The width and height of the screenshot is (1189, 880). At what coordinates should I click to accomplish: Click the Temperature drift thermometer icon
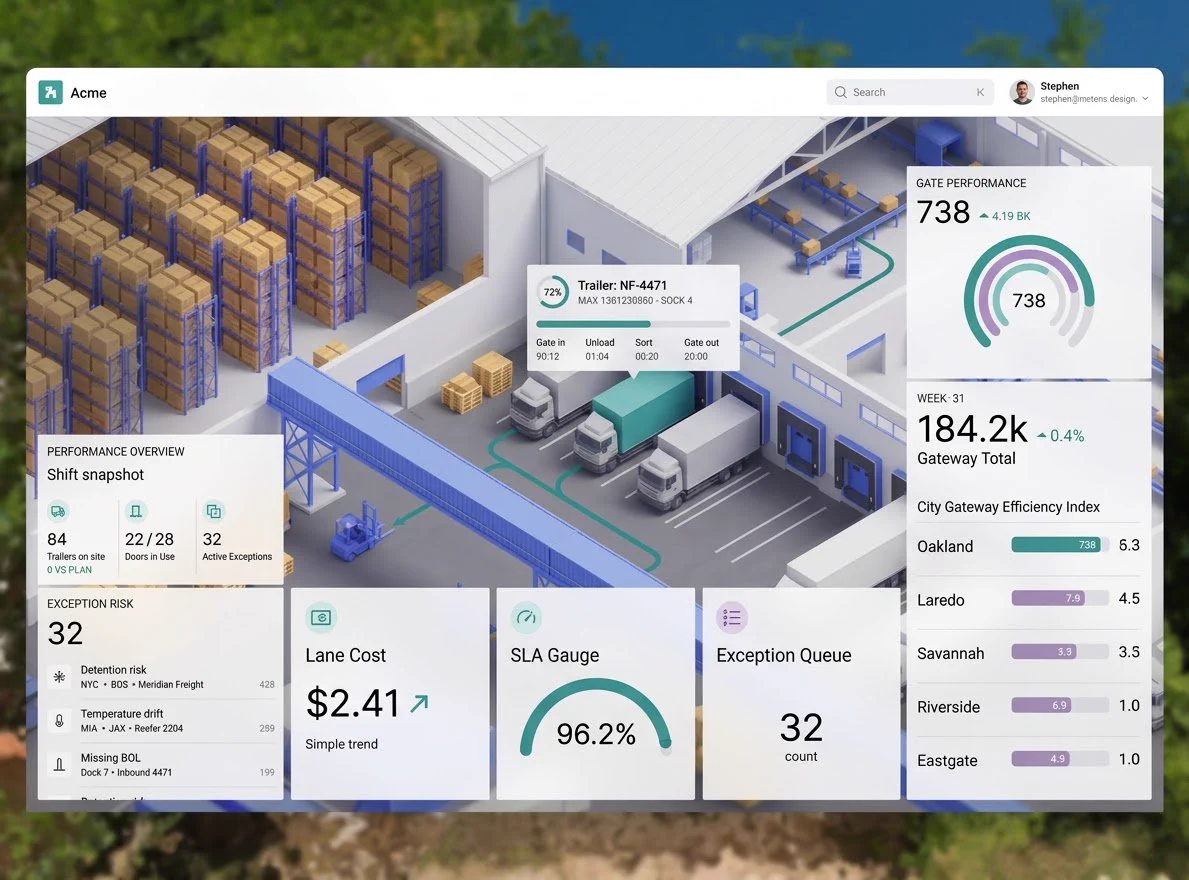[59, 721]
